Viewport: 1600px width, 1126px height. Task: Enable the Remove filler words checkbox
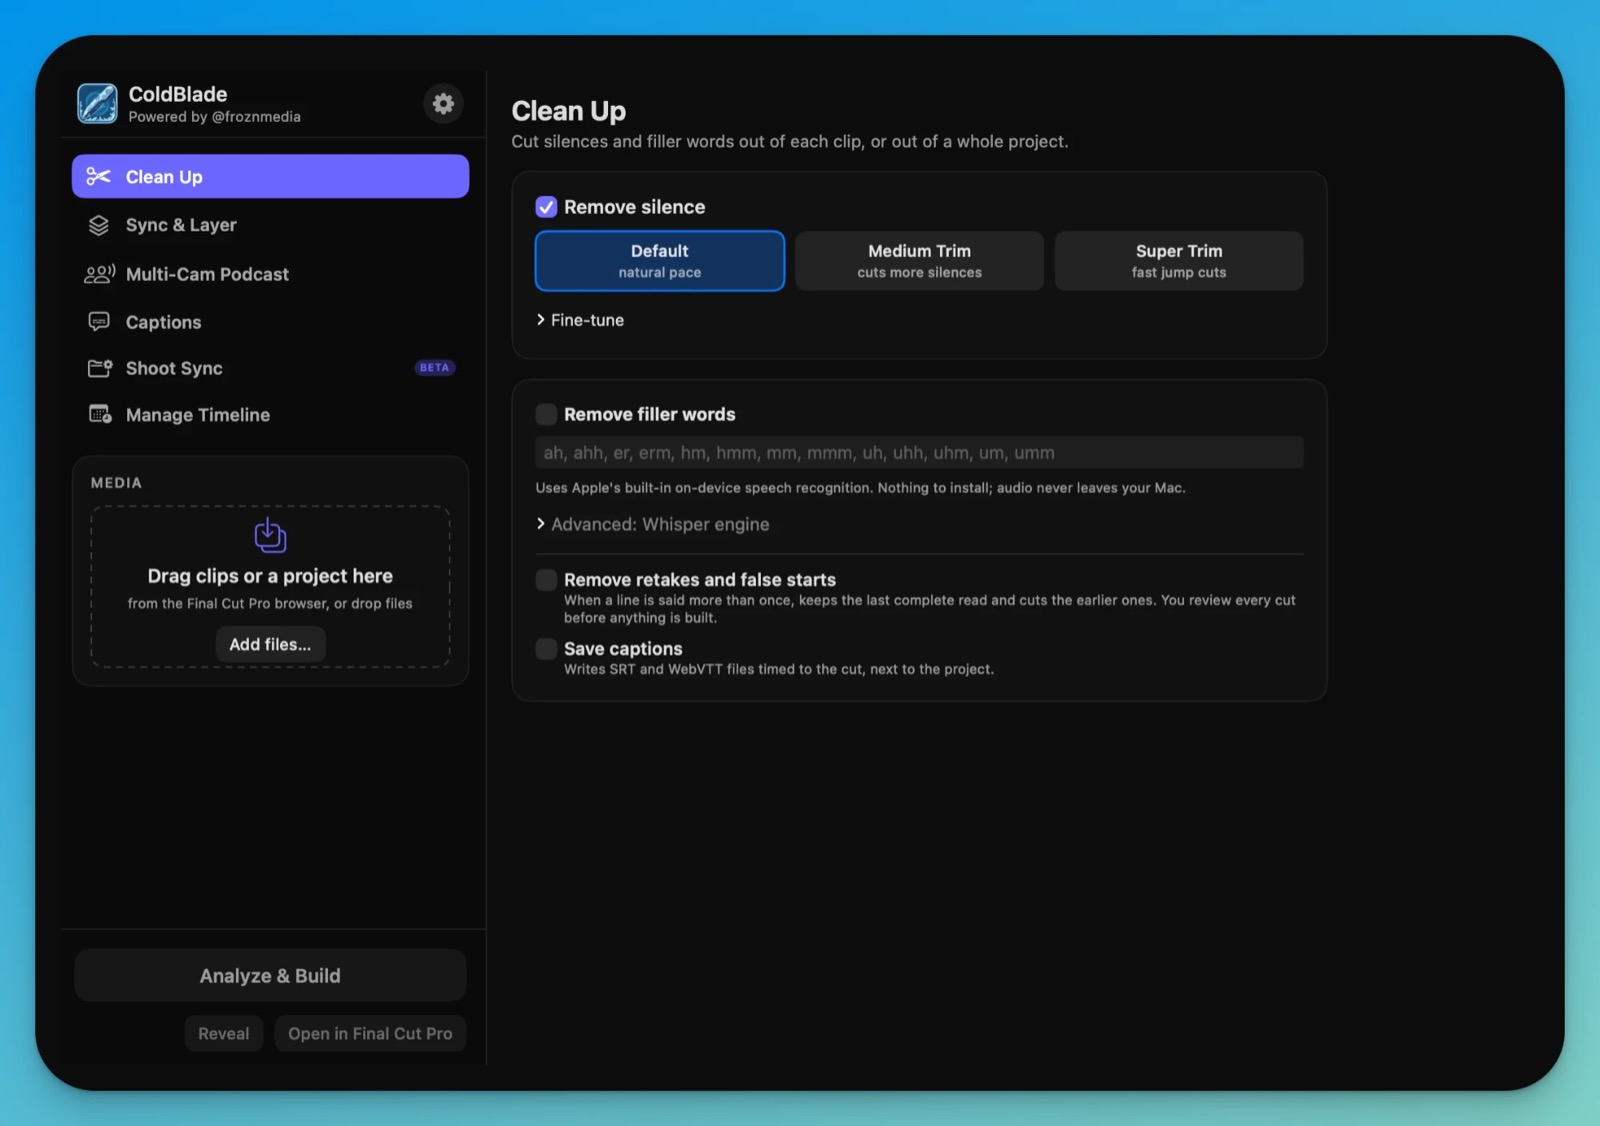tap(546, 414)
